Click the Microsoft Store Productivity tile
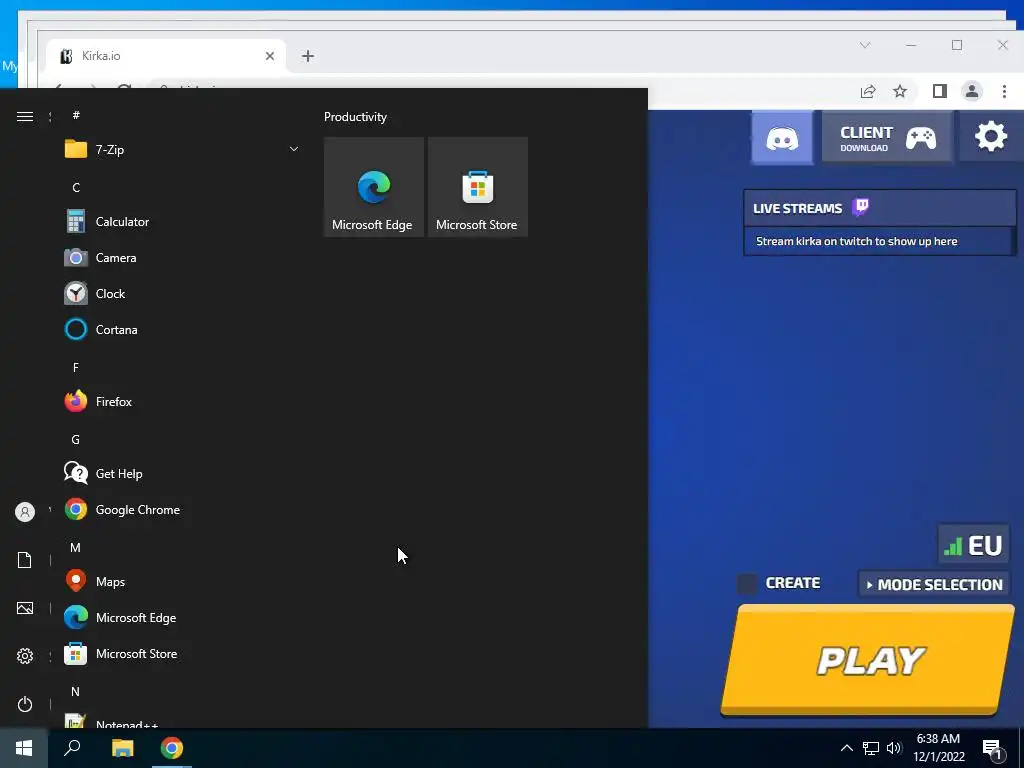Screen dimensions: 1024x768 (477, 187)
